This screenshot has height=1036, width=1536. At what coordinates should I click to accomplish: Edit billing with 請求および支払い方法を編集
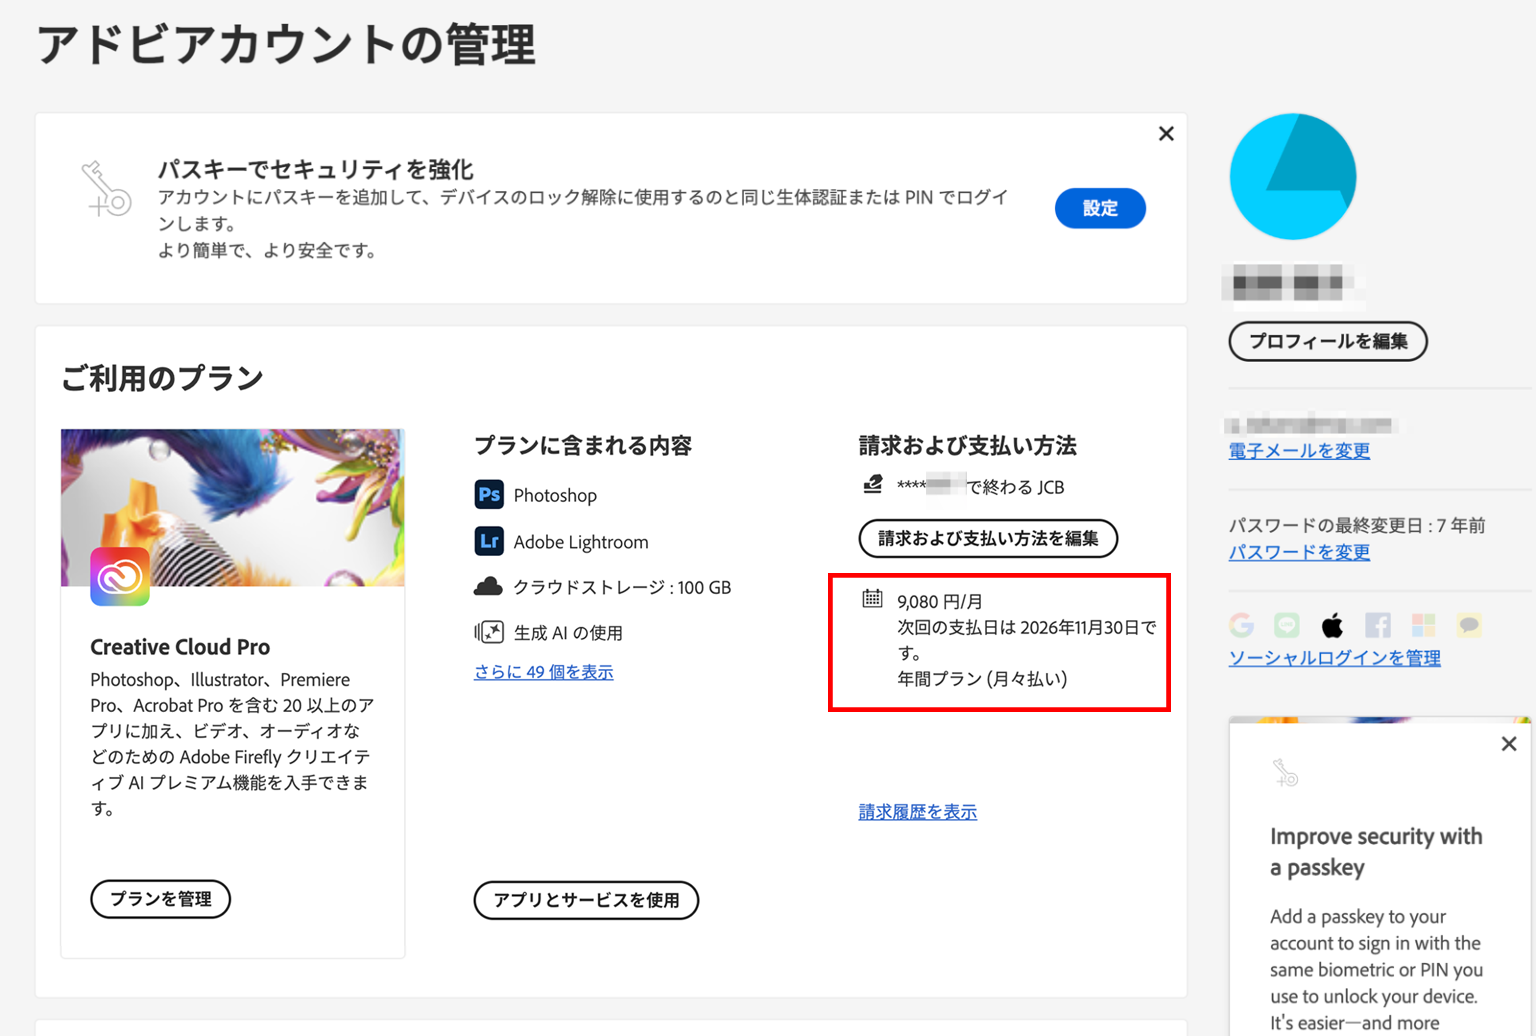pyautogui.click(x=988, y=538)
